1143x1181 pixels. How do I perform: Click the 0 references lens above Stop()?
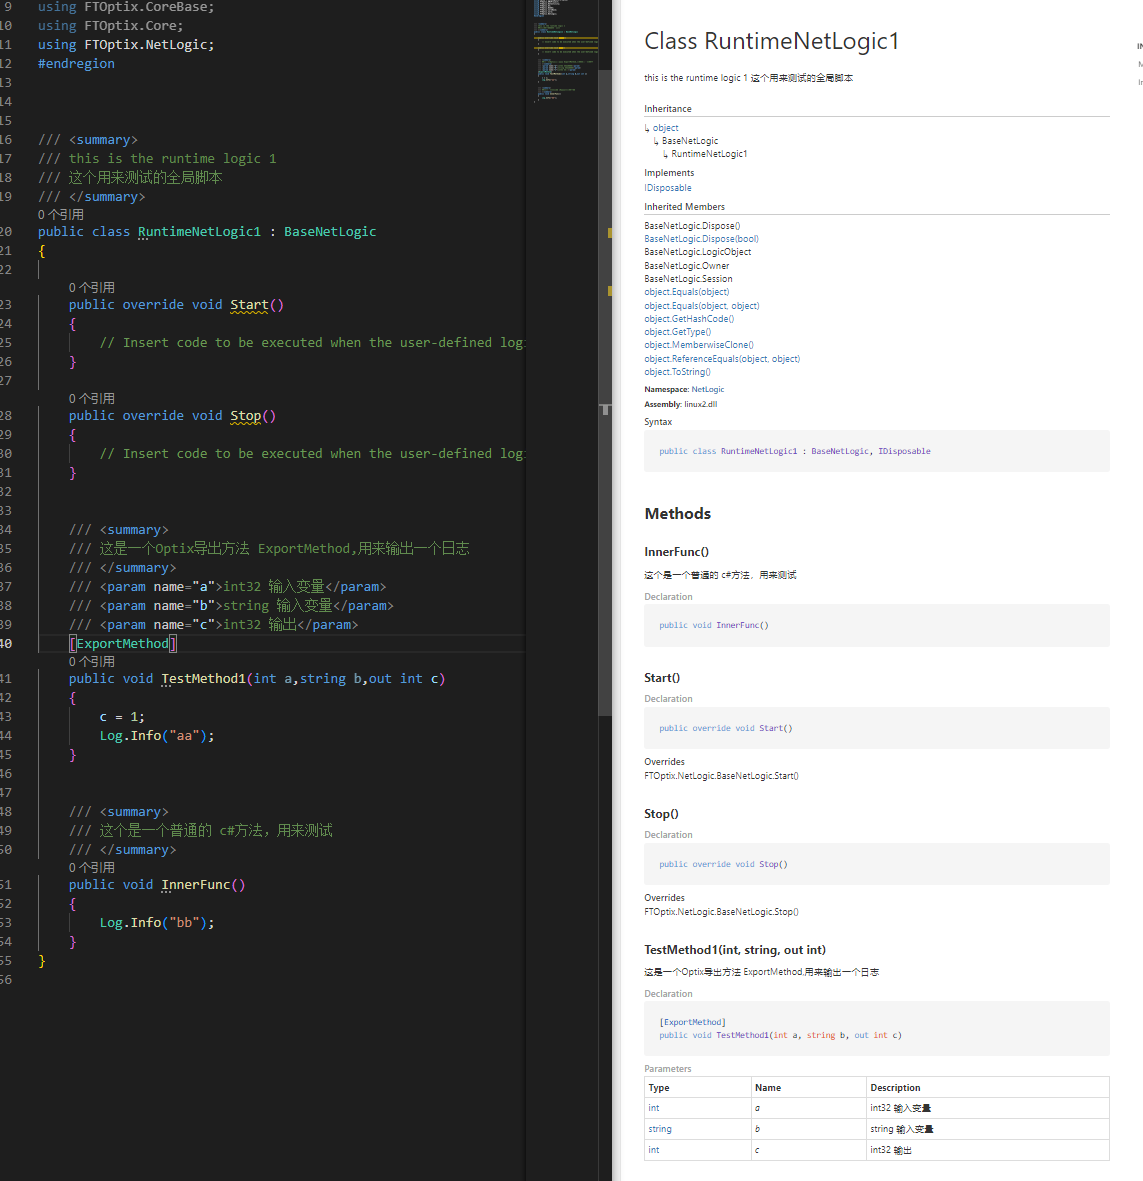click(x=91, y=398)
